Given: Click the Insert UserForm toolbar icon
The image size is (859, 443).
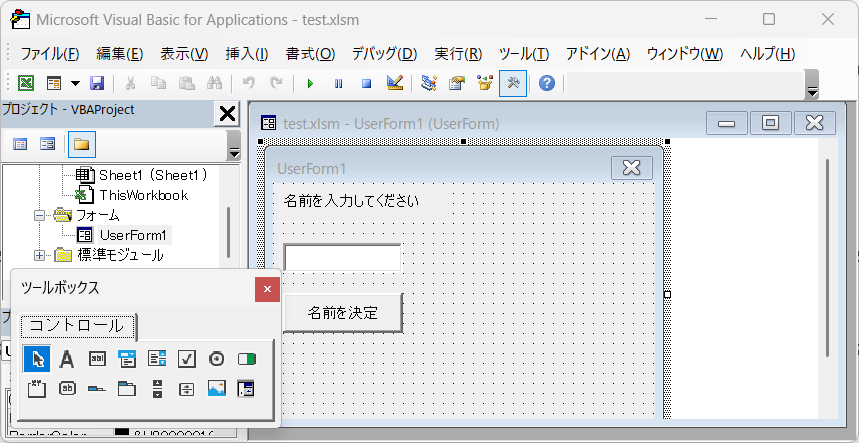Looking at the screenshot, I should point(54,84).
